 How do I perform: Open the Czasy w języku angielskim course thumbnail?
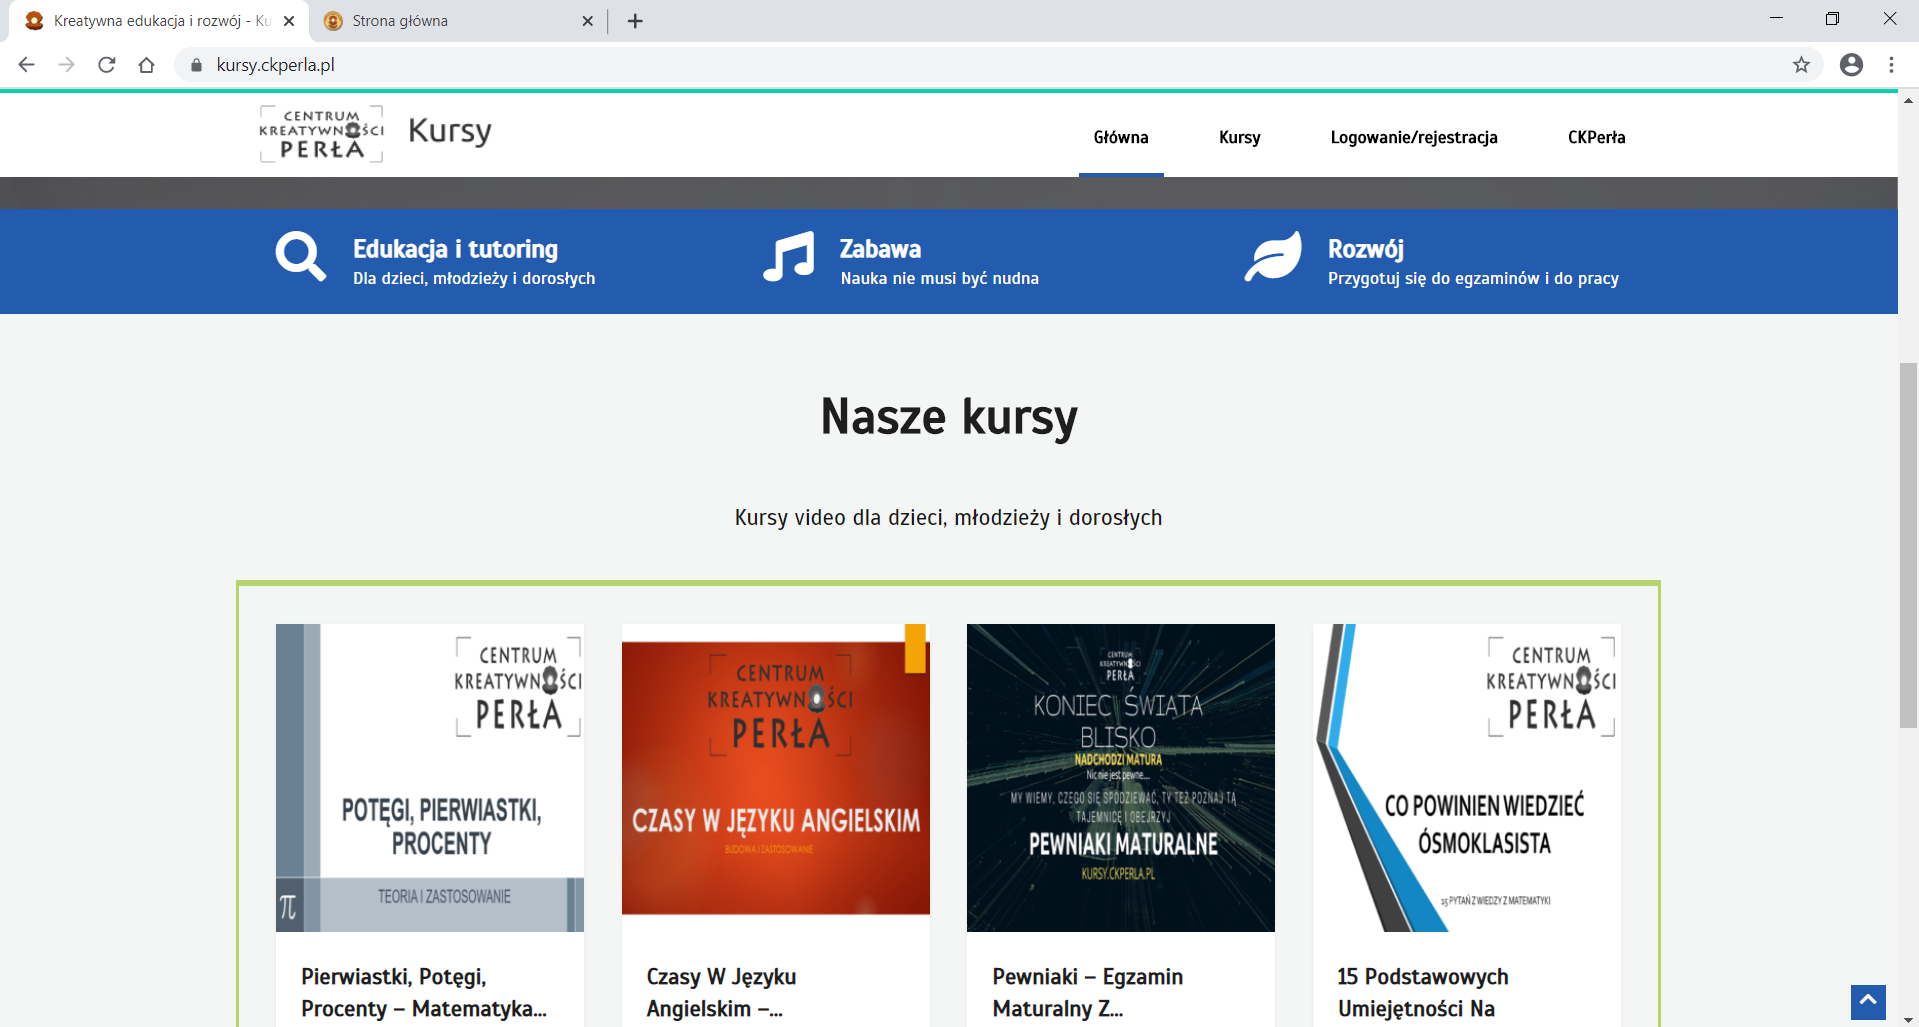(775, 777)
